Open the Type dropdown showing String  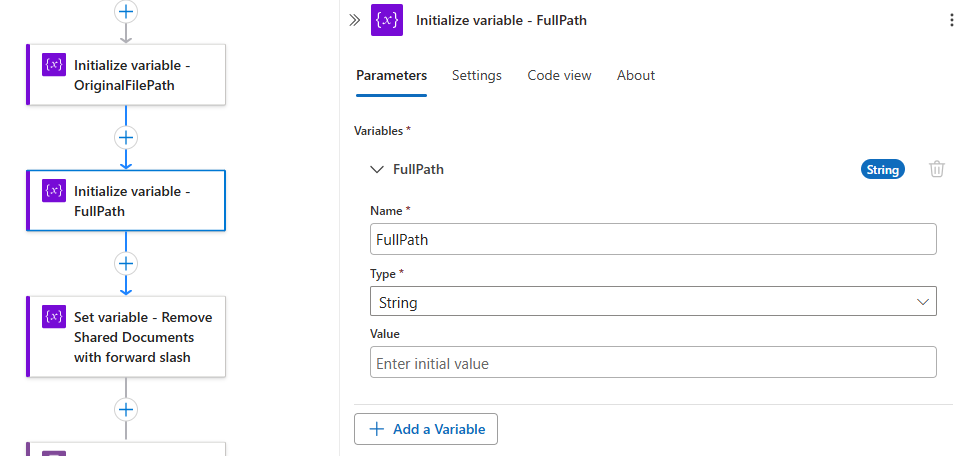click(652, 301)
